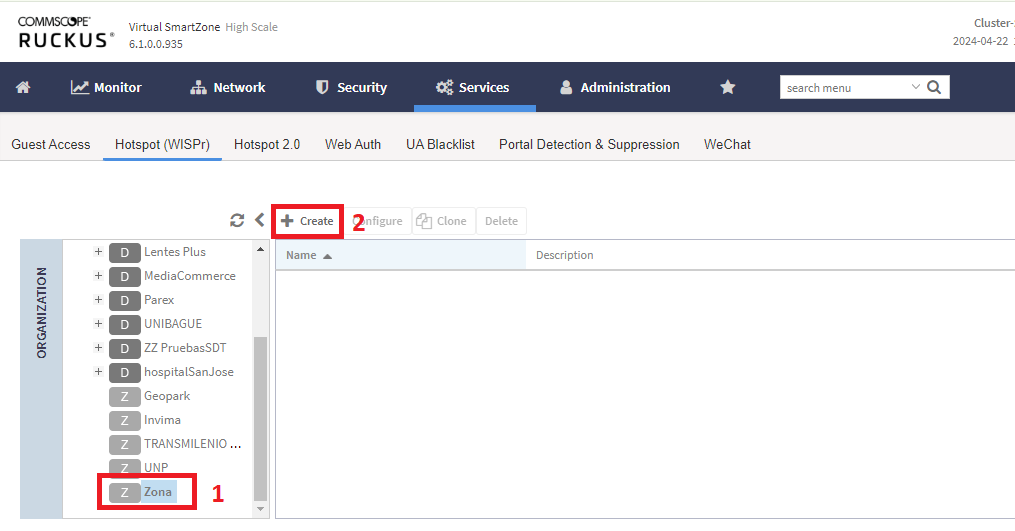Switch to the UA Blacklist tab
The width and height of the screenshot is (1015, 531).
440,144
